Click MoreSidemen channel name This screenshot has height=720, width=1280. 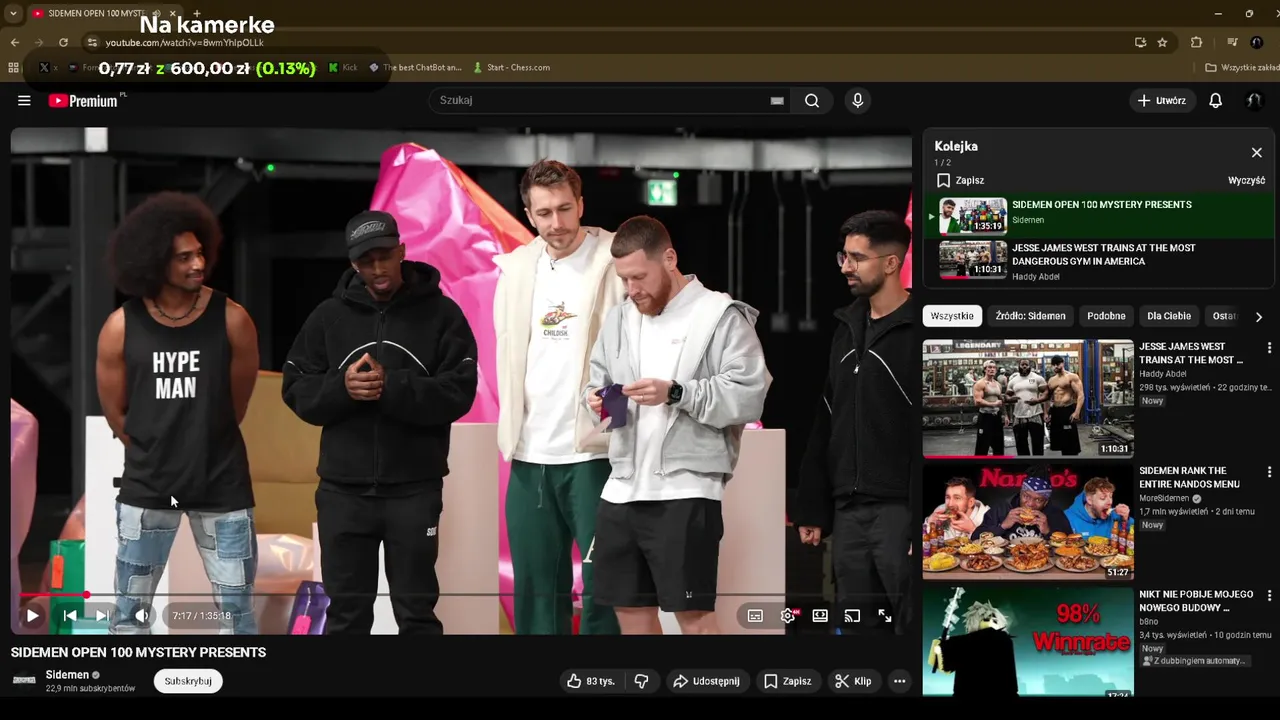pyautogui.click(x=1164, y=498)
